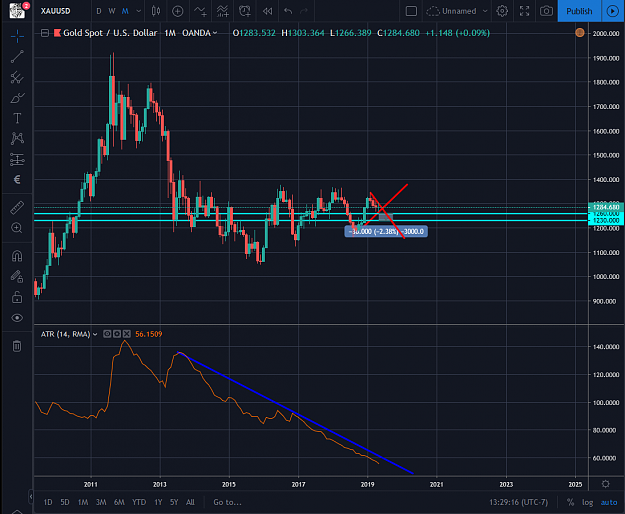Viewport: 625px width, 514px height.
Task: Open chart settings gear in top toolbar
Action: click(x=502, y=11)
